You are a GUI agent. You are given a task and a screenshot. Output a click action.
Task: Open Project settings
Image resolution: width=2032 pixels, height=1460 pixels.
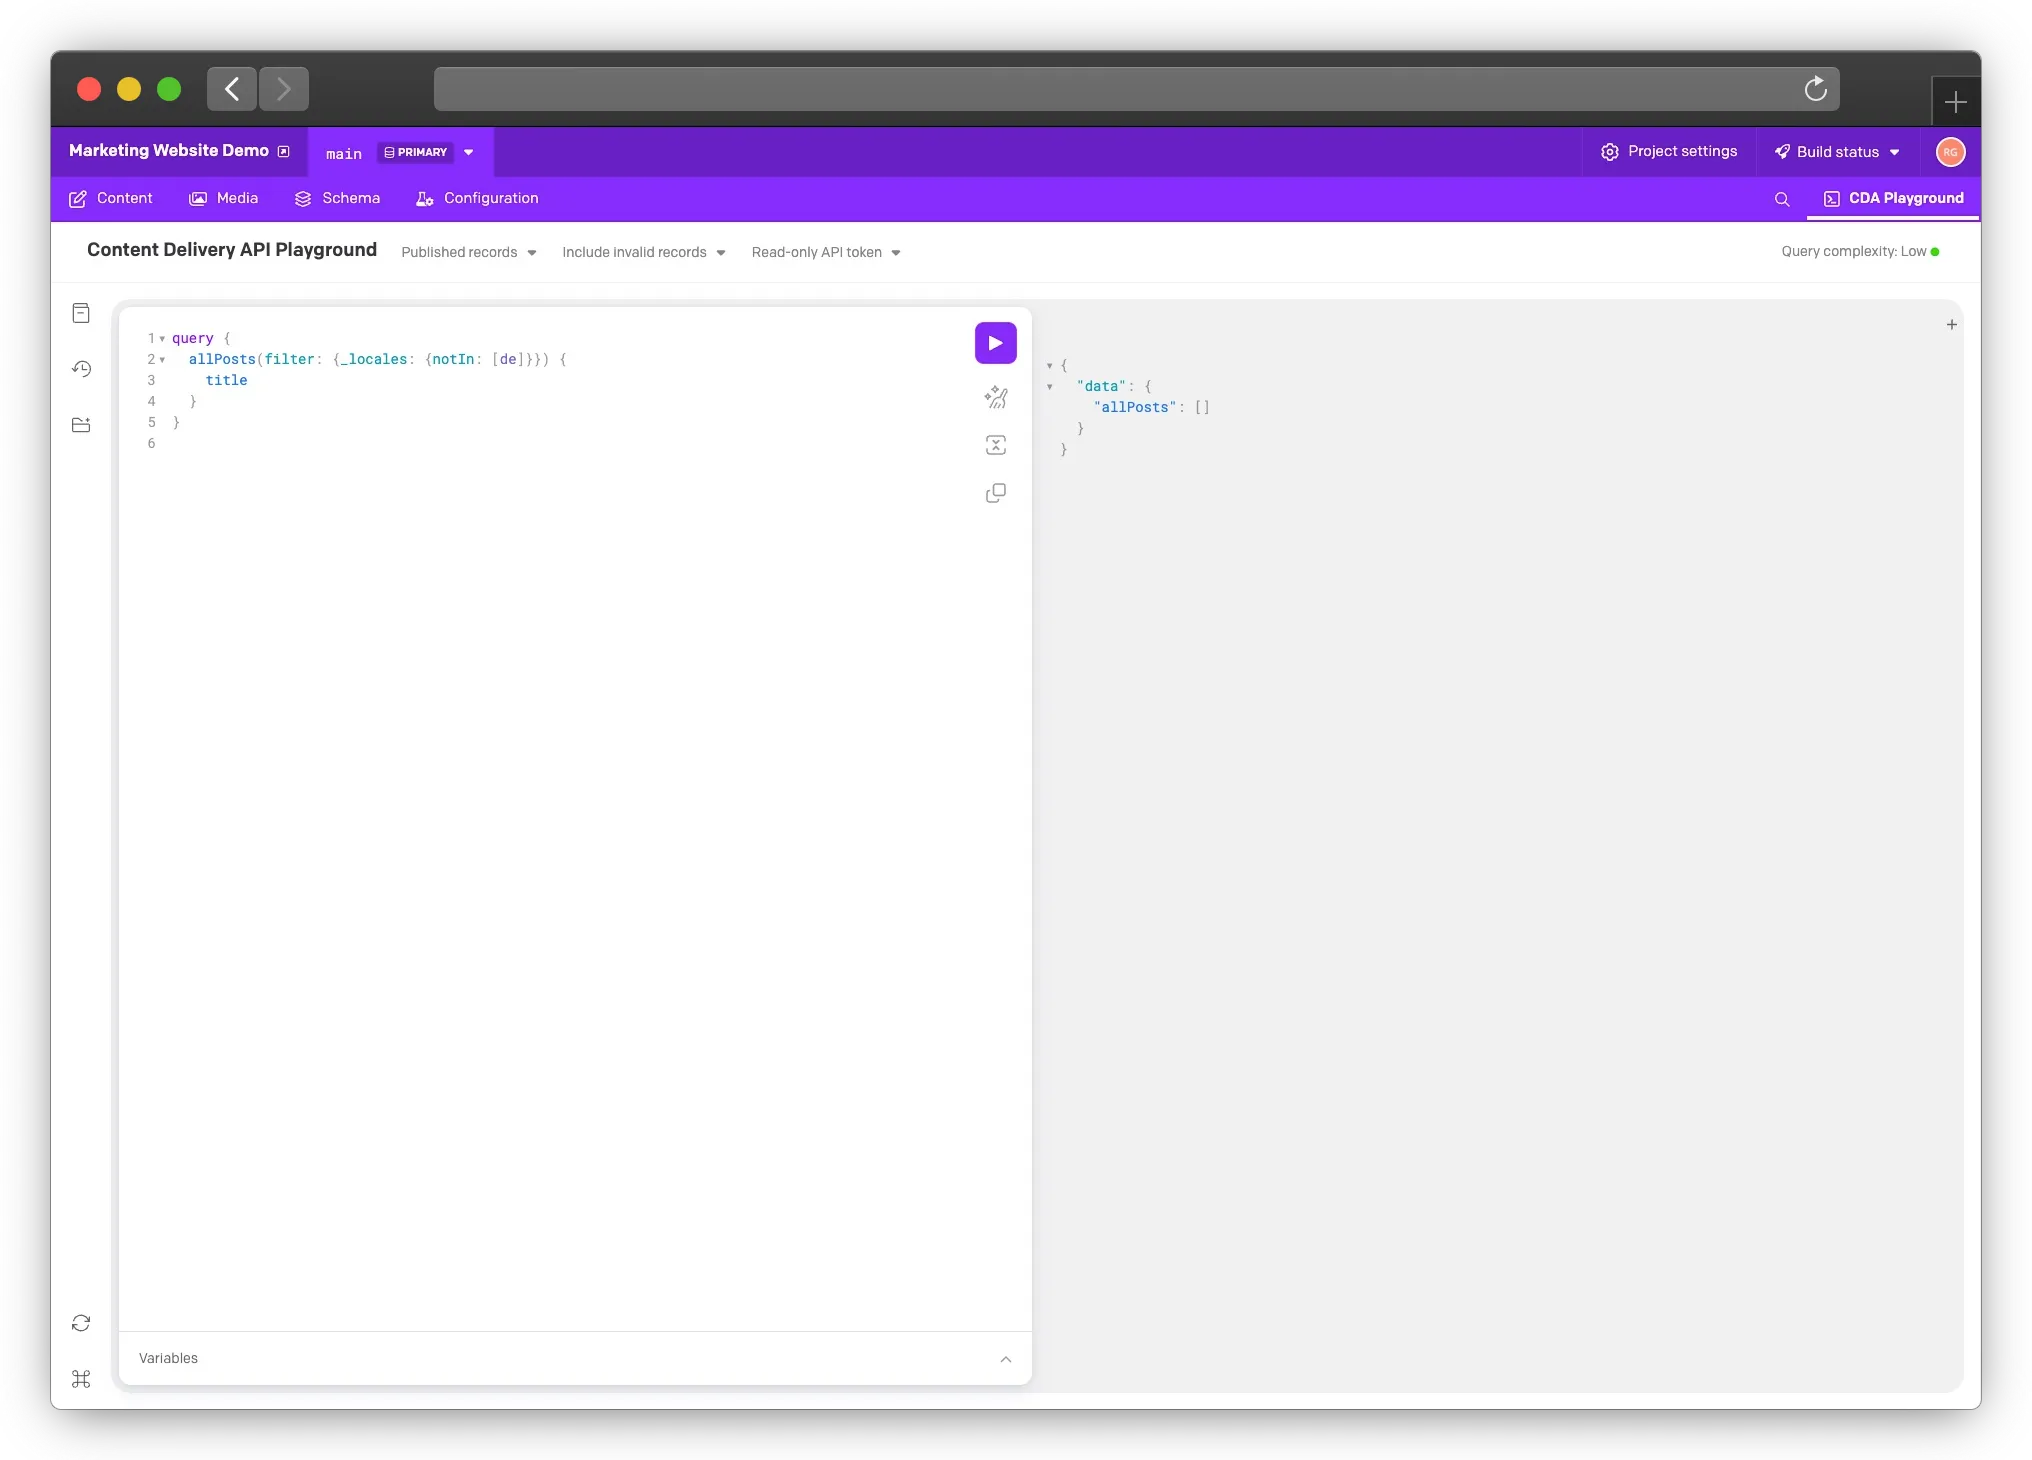click(x=1668, y=151)
